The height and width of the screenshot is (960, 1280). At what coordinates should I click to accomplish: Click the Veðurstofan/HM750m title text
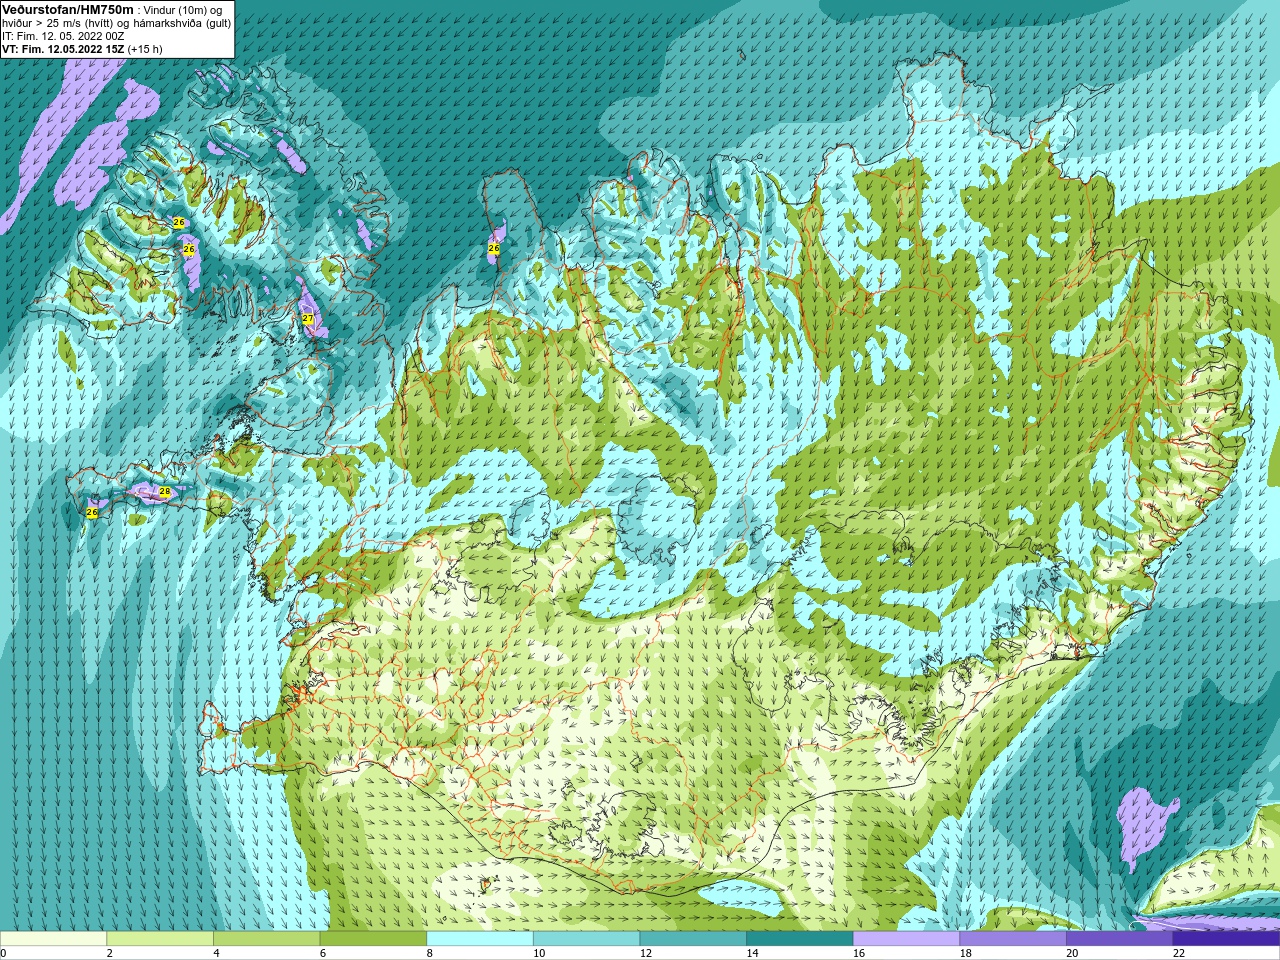point(67,9)
